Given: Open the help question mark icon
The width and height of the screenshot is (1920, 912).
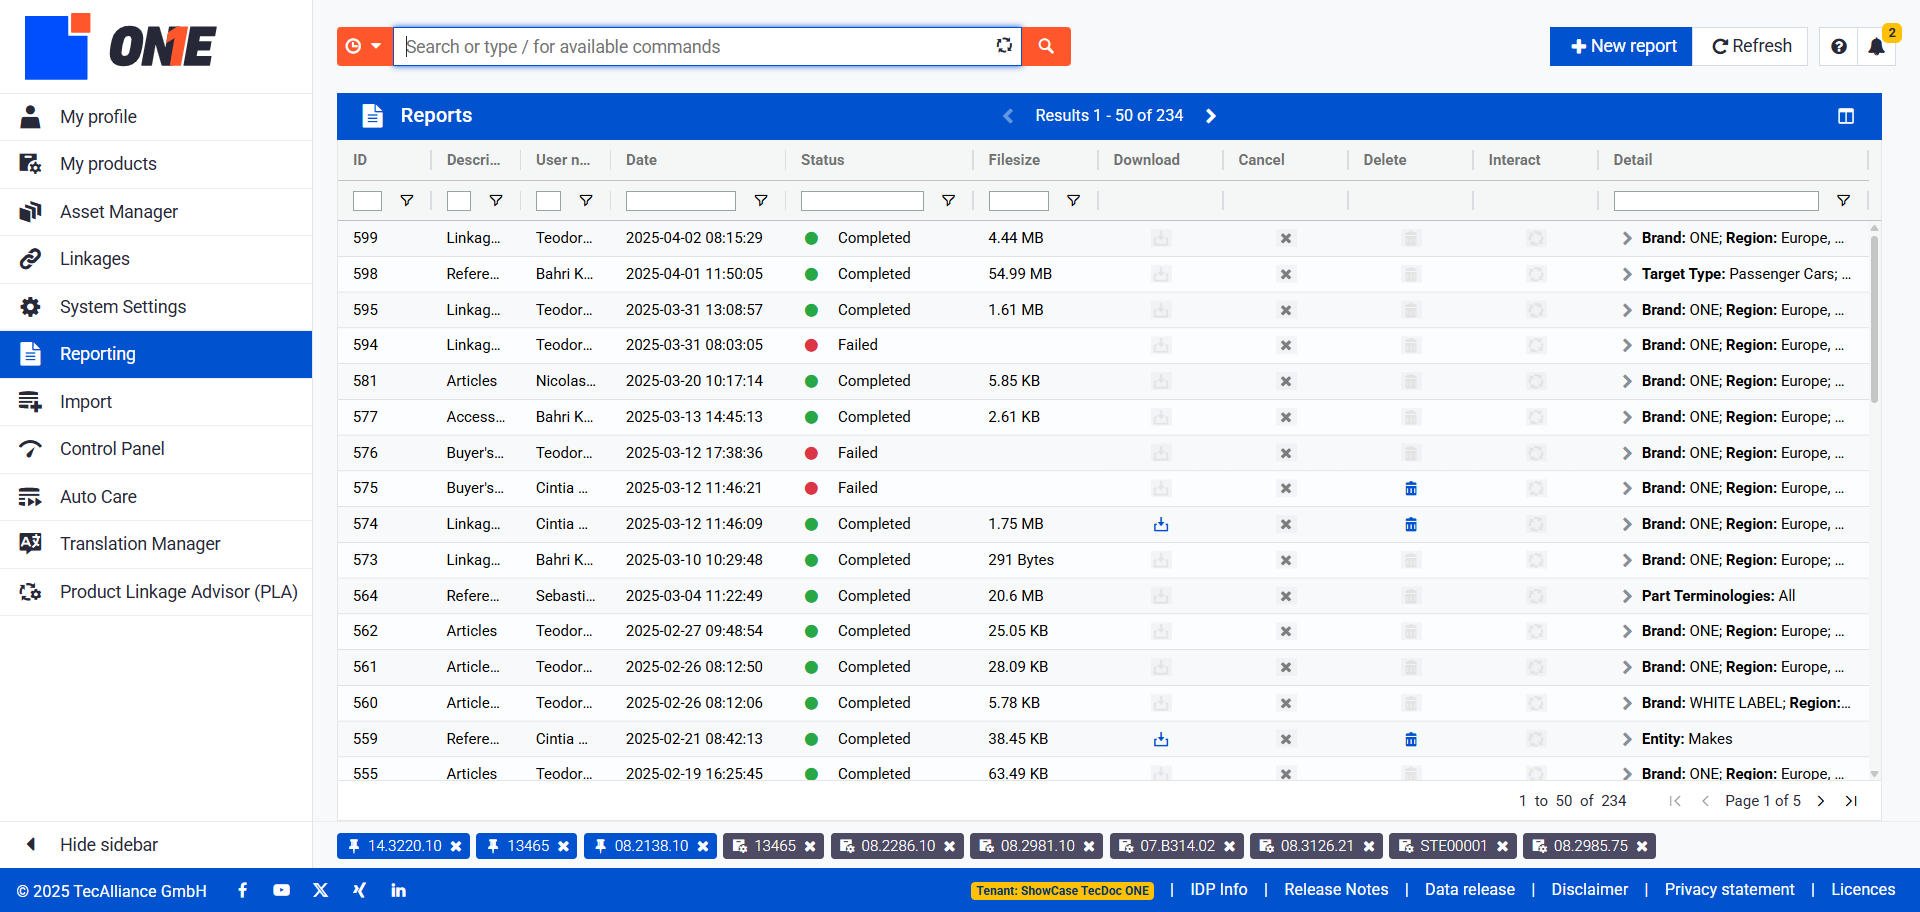Looking at the screenshot, I should (1838, 46).
